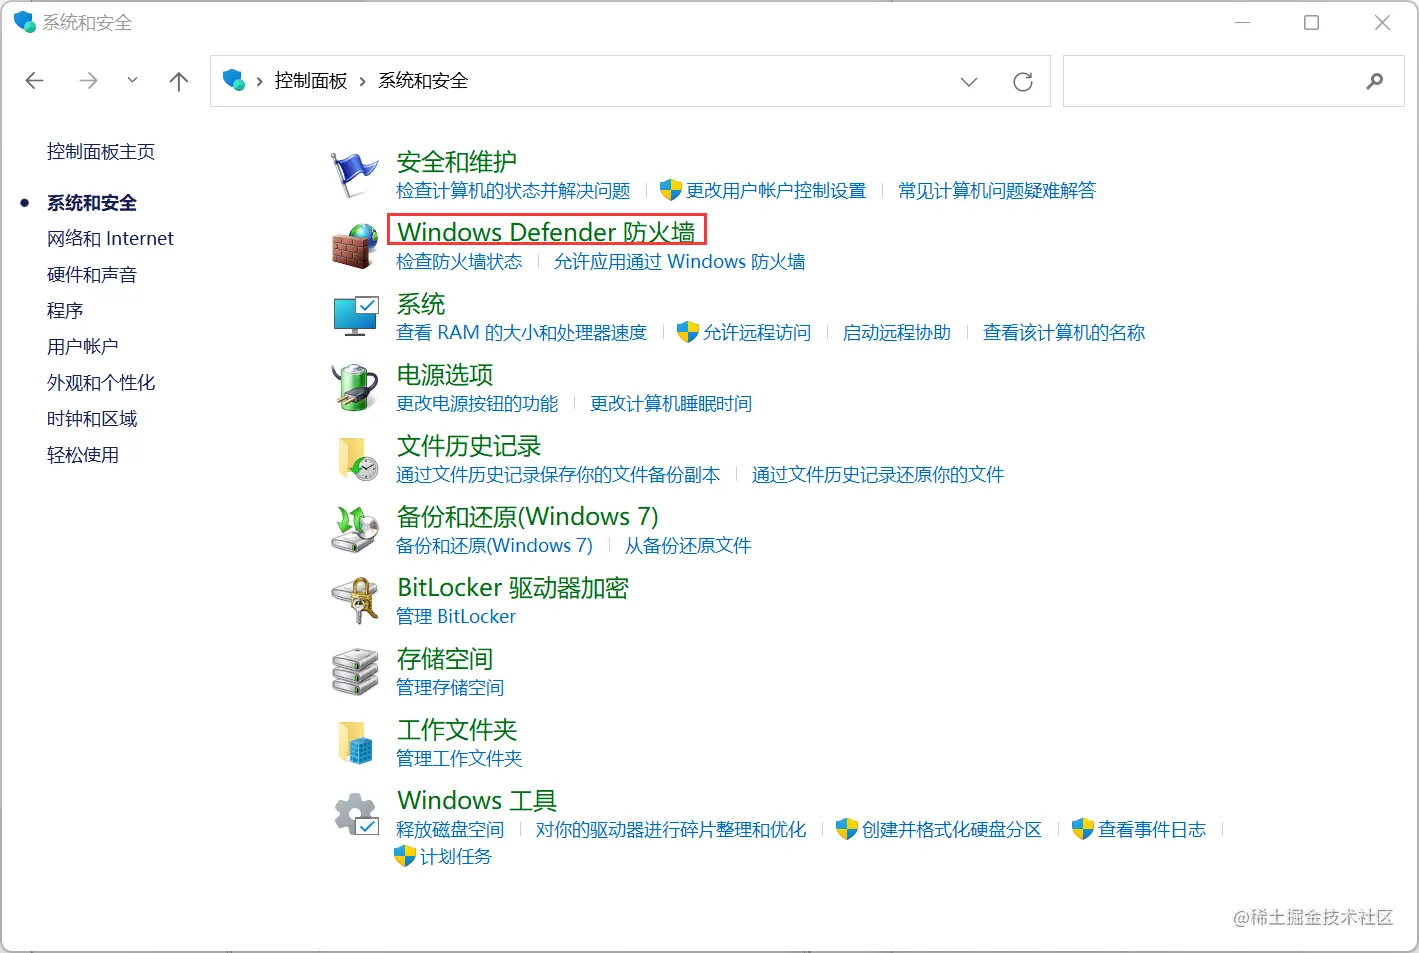Open 外观和个性化 category
Image resolution: width=1419 pixels, height=953 pixels.
tap(101, 383)
